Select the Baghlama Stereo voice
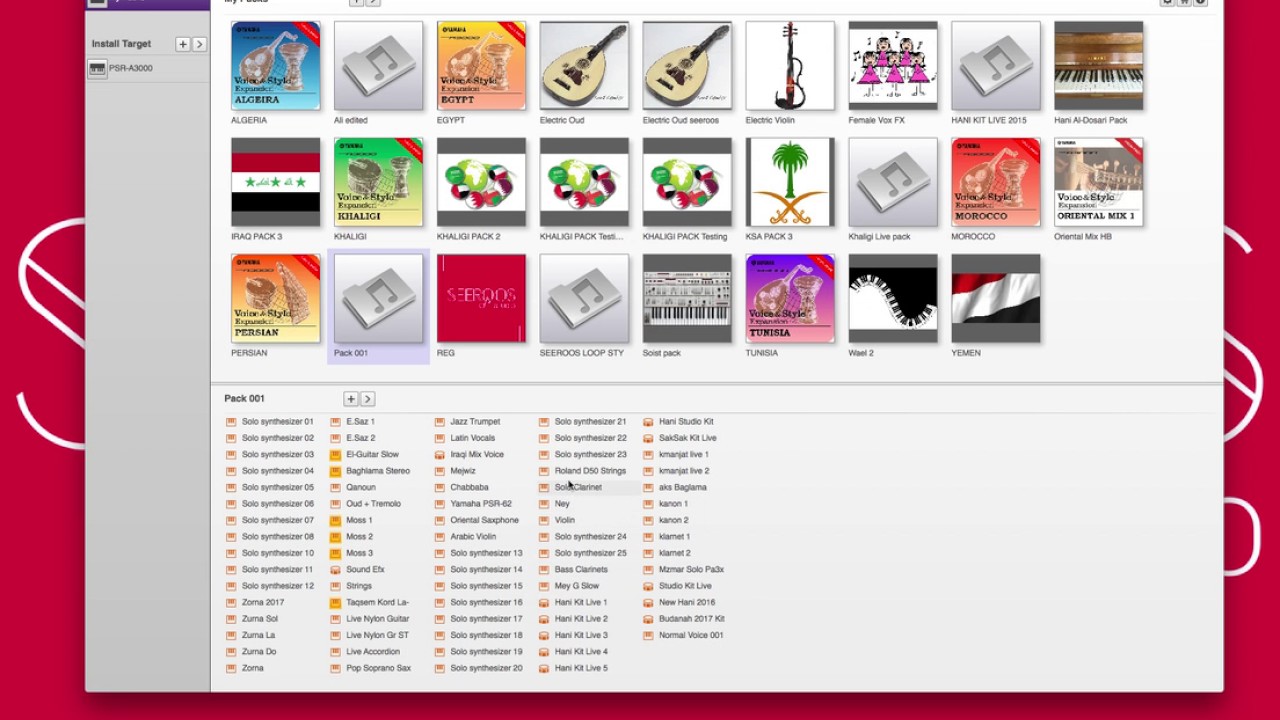 click(x=377, y=471)
